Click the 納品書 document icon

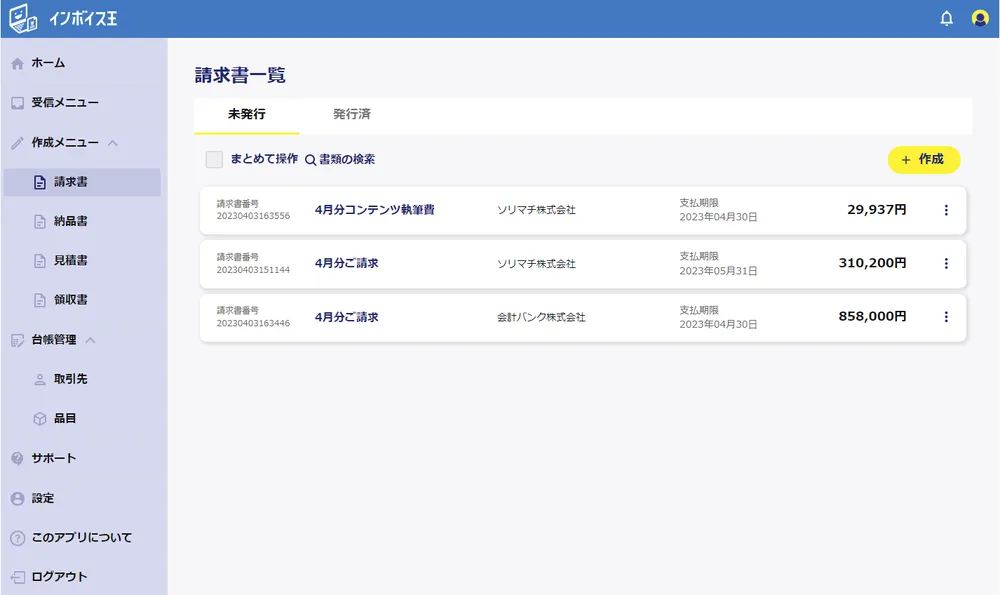pyautogui.click(x=40, y=222)
